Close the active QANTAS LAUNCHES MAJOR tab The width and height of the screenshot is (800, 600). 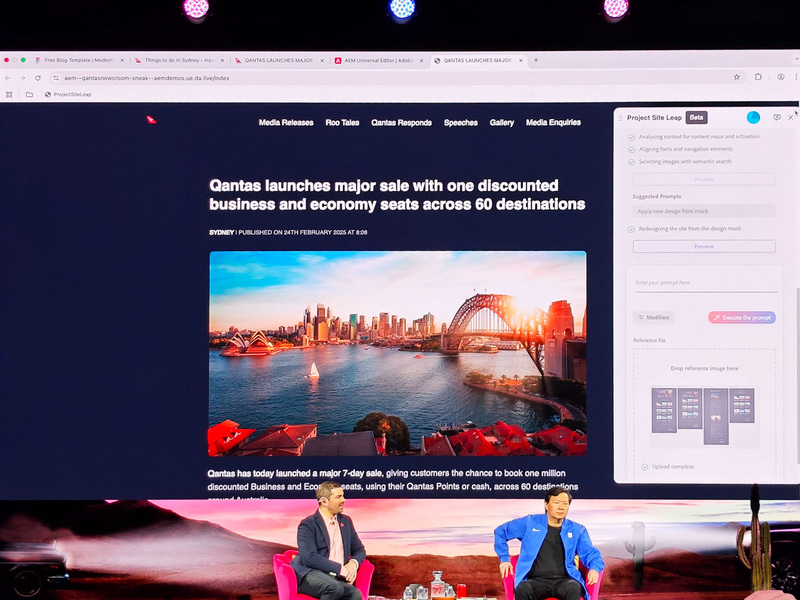coord(520,60)
